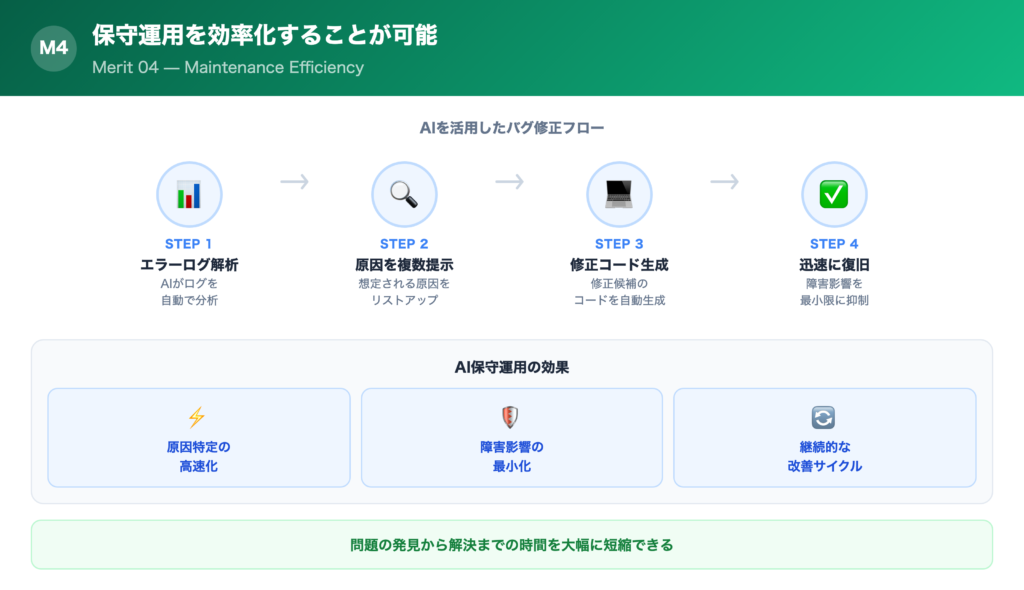Click description 障害影響を最小限に抑制
The height and width of the screenshot is (590, 1024).
click(x=834, y=292)
